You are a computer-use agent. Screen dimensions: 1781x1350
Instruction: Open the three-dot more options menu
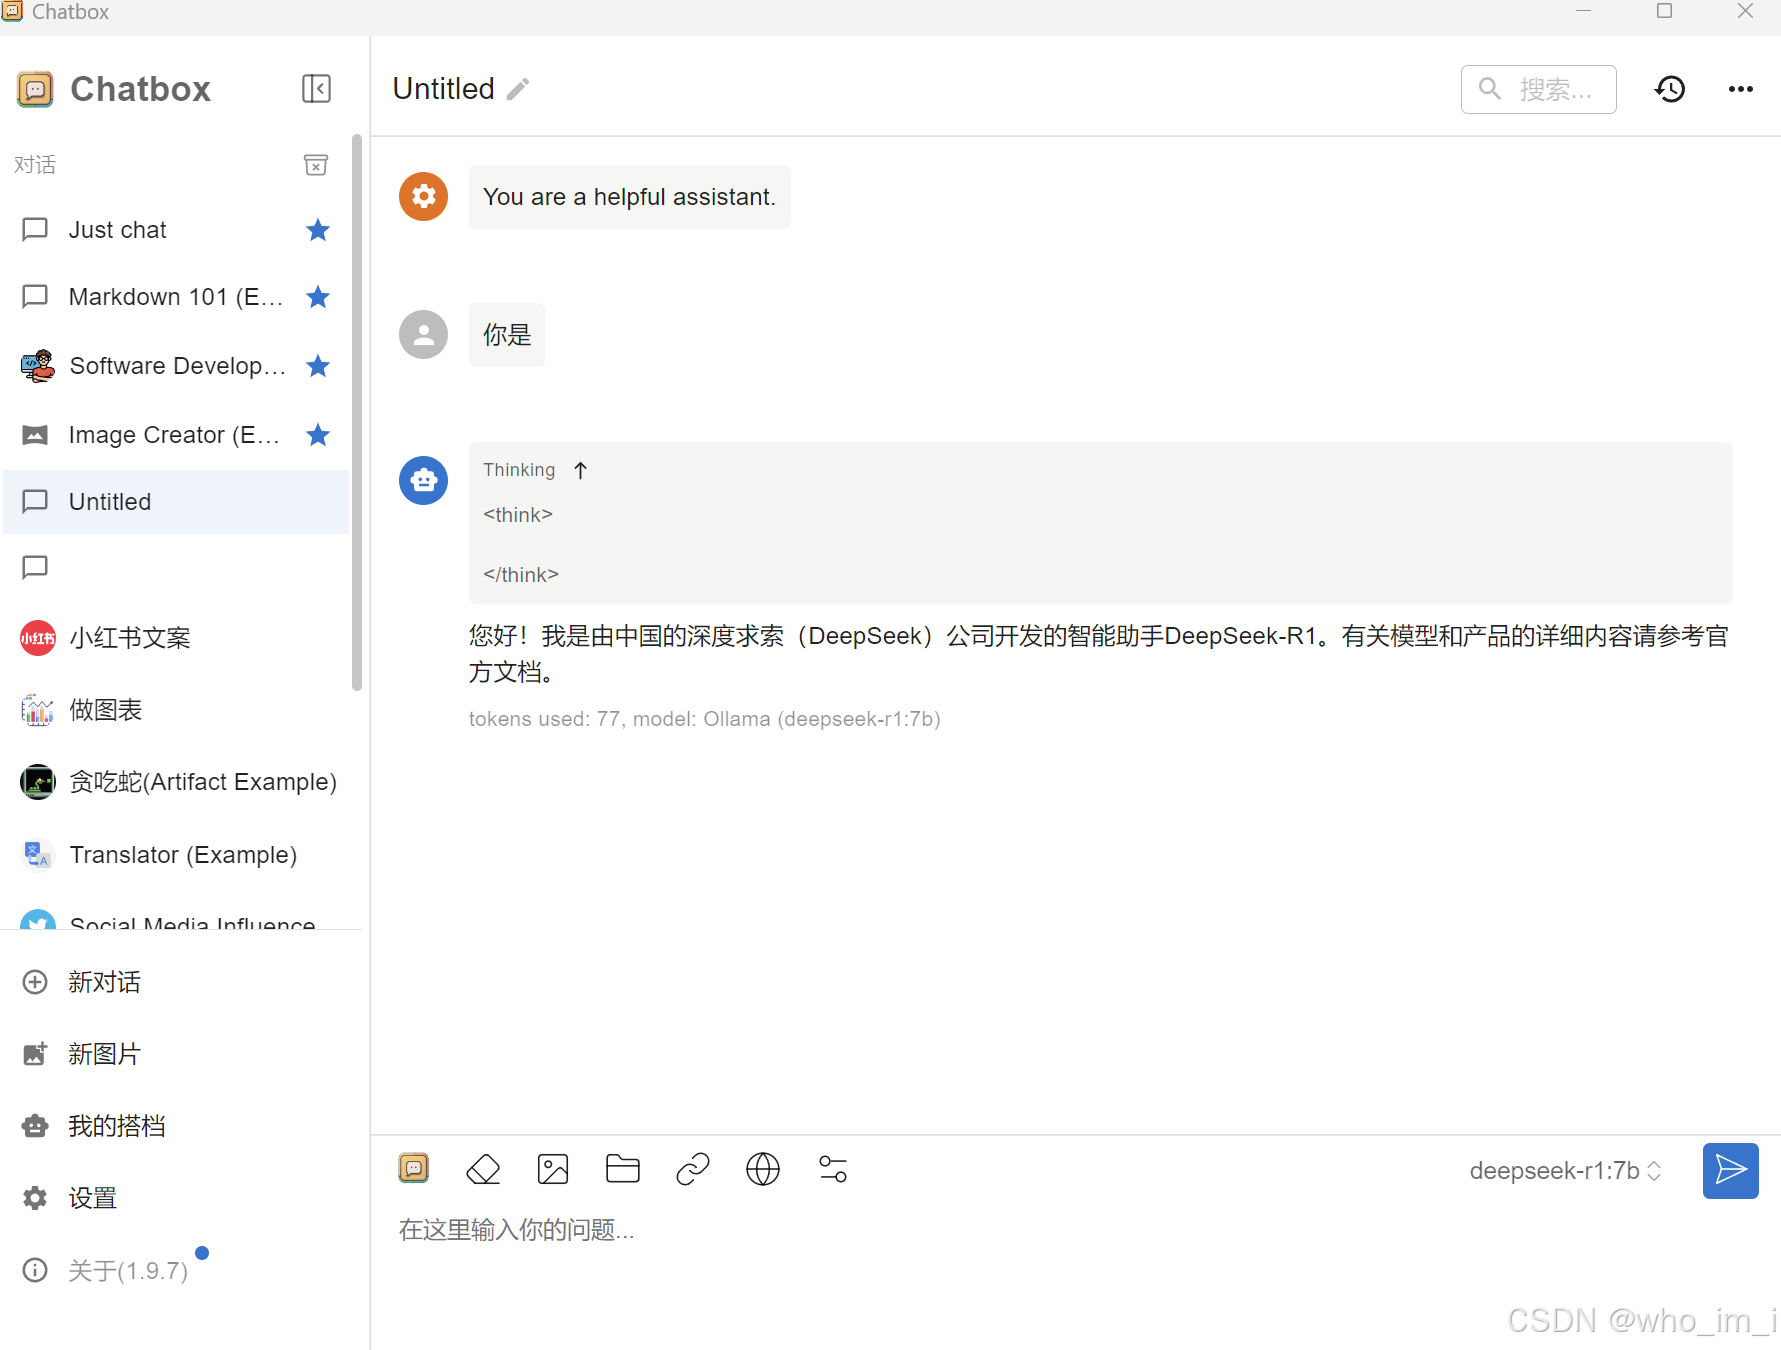[x=1741, y=89]
